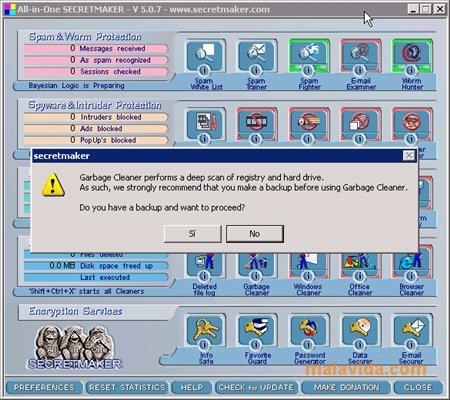Click RESET STATISTICS
450x400 pixels.
click(x=127, y=387)
